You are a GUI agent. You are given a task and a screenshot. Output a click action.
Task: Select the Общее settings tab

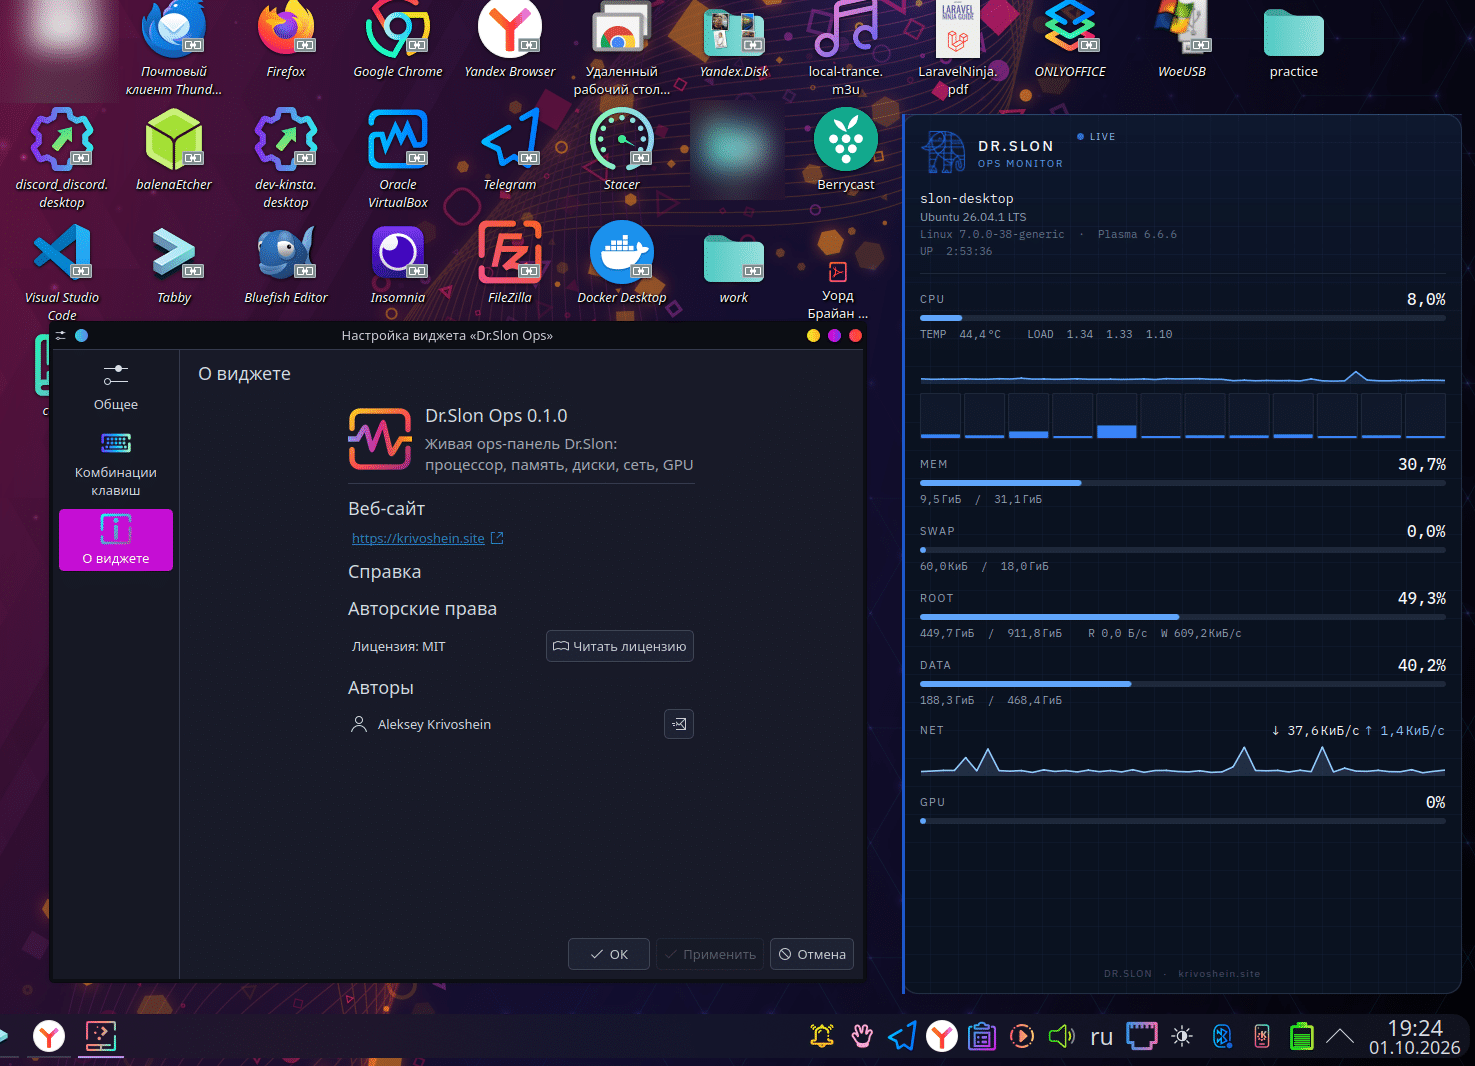point(116,387)
